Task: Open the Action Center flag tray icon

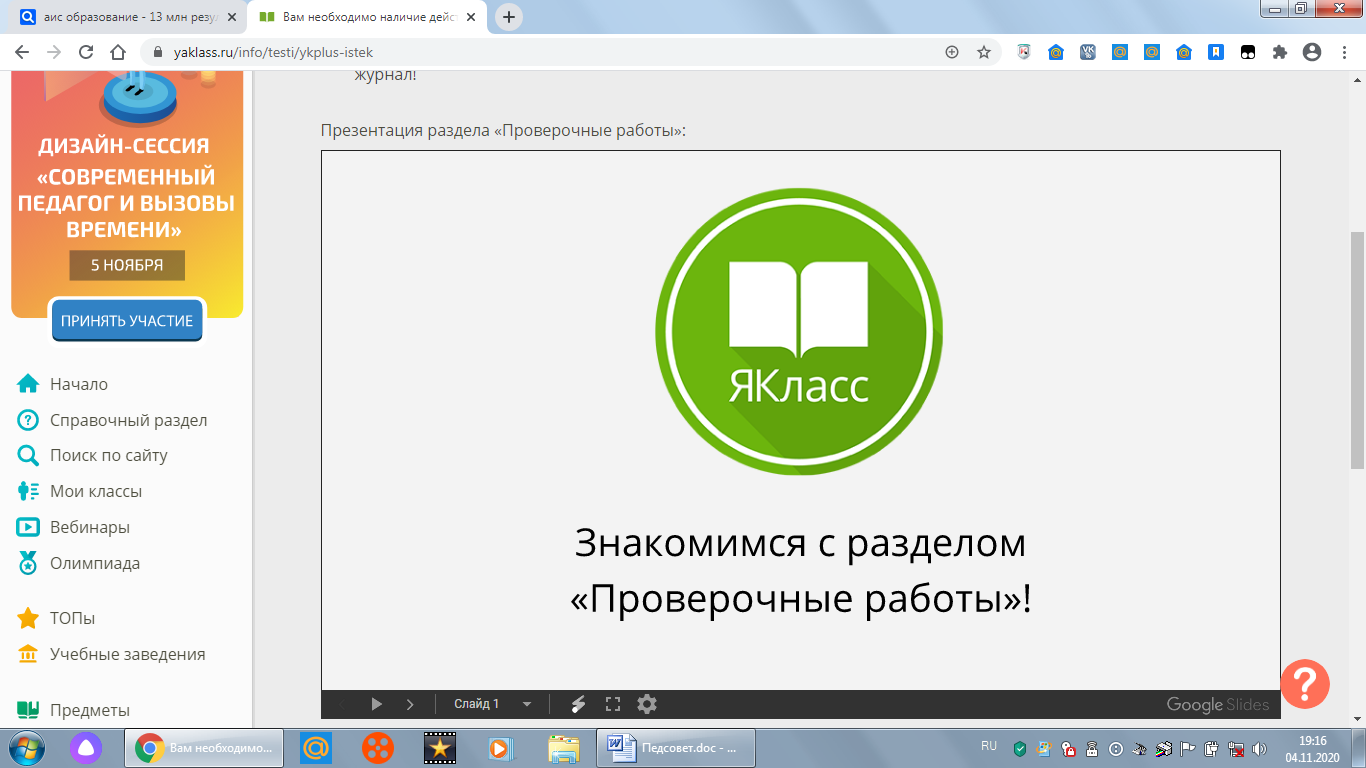Action: tap(1189, 748)
